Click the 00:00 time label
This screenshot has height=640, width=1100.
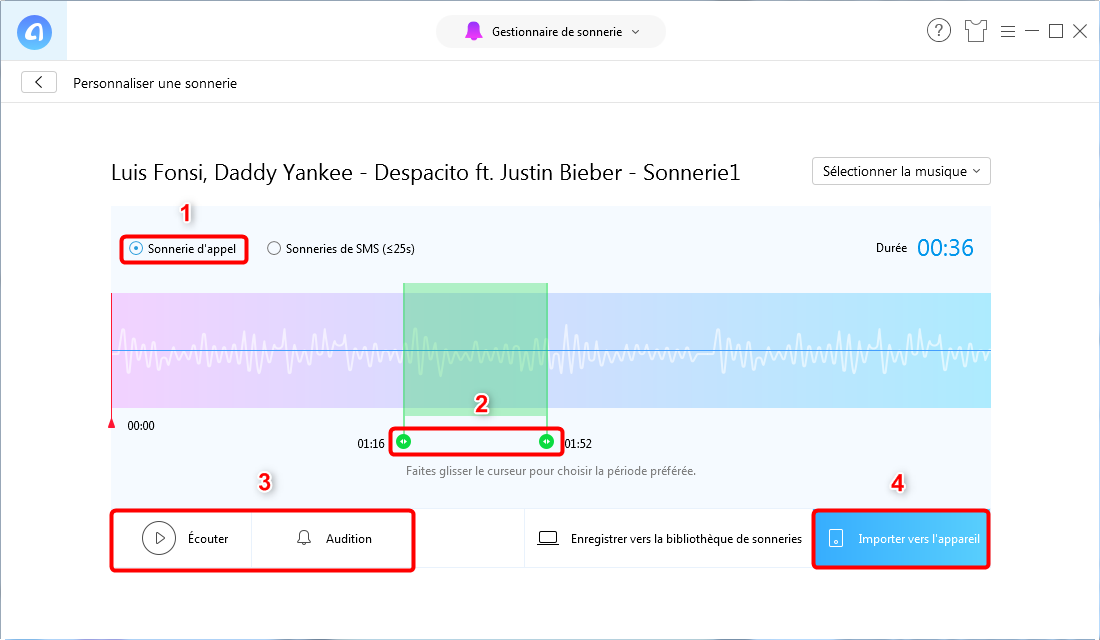click(141, 425)
